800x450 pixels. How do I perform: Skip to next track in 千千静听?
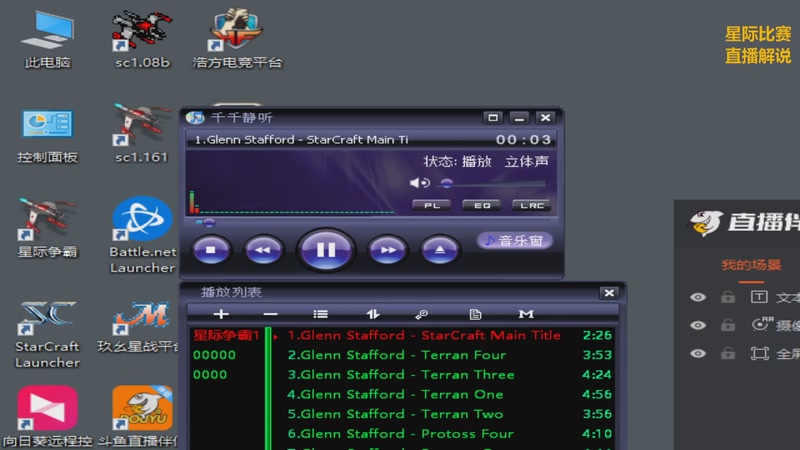click(388, 250)
